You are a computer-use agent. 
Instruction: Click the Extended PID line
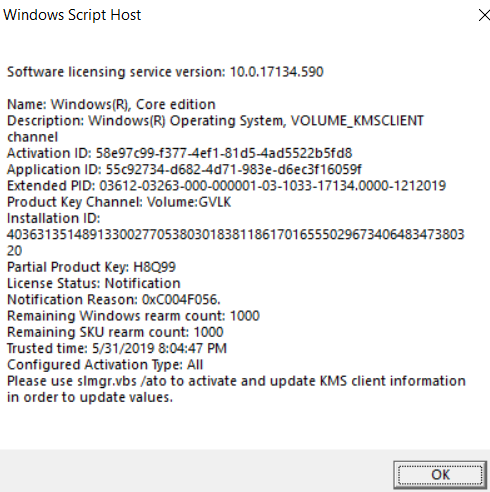coord(226,186)
